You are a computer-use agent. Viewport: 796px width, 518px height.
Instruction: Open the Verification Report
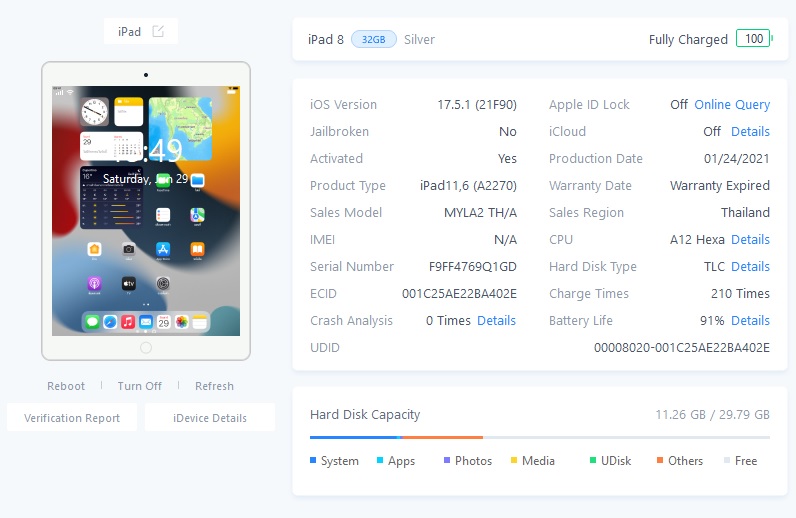(x=72, y=417)
